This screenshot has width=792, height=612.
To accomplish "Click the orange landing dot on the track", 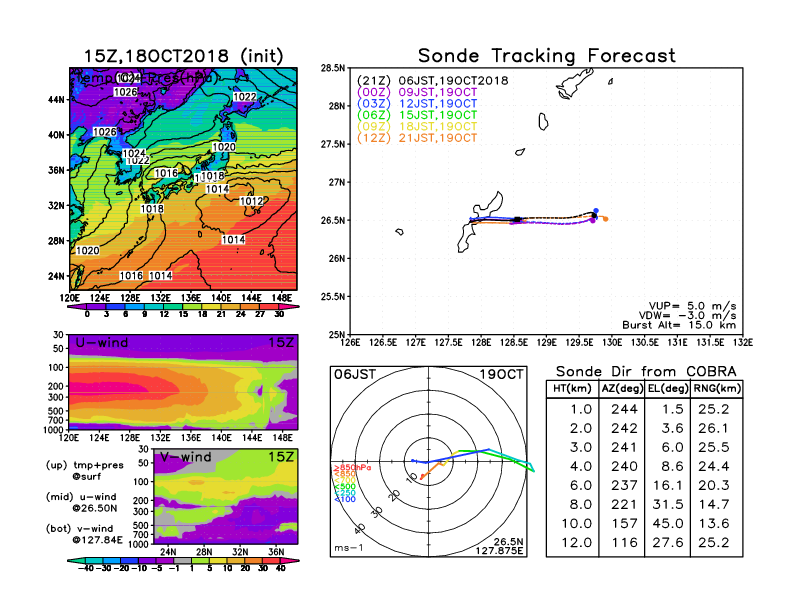I will tap(606, 219).
